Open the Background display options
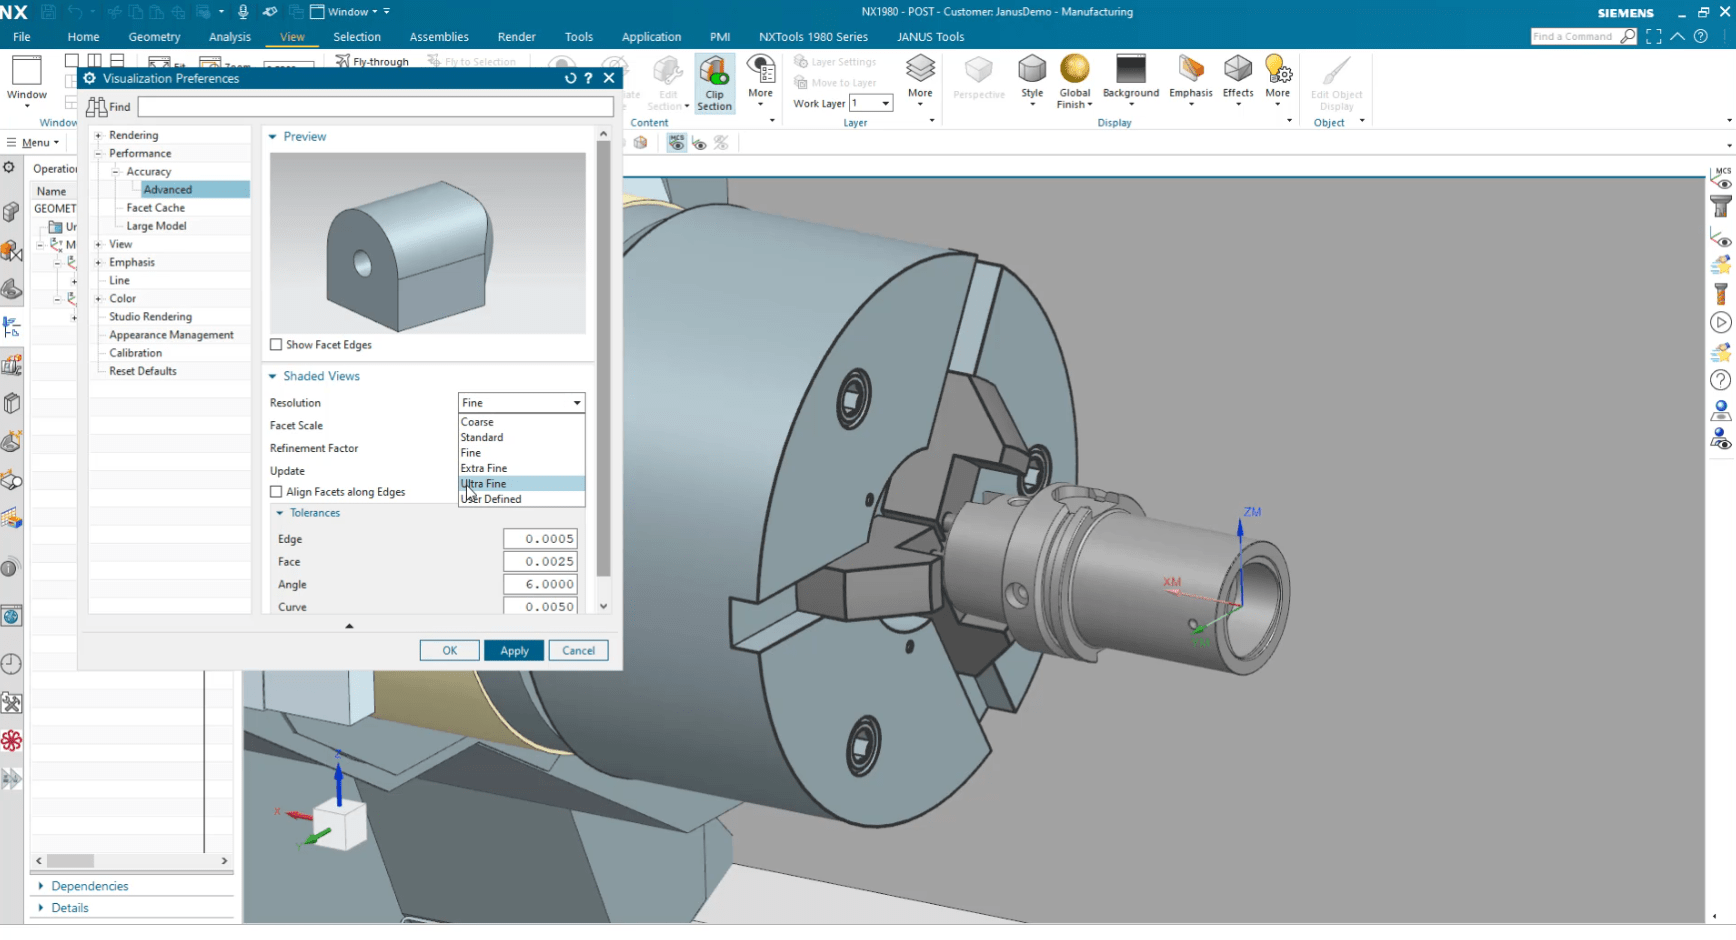The width and height of the screenshot is (1736, 940). click(1131, 80)
